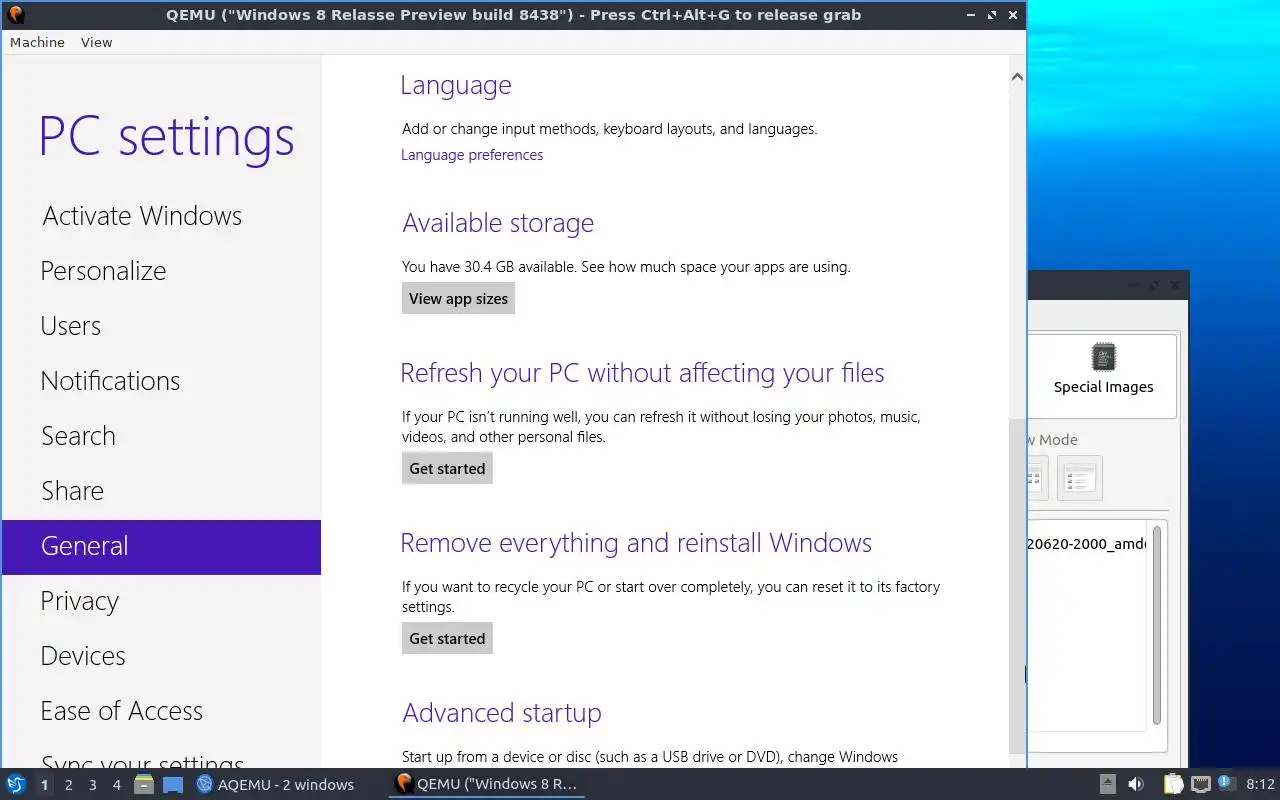Select the icon grid view mode in AQEMU
The image size is (1280, 800).
click(1036, 478)
